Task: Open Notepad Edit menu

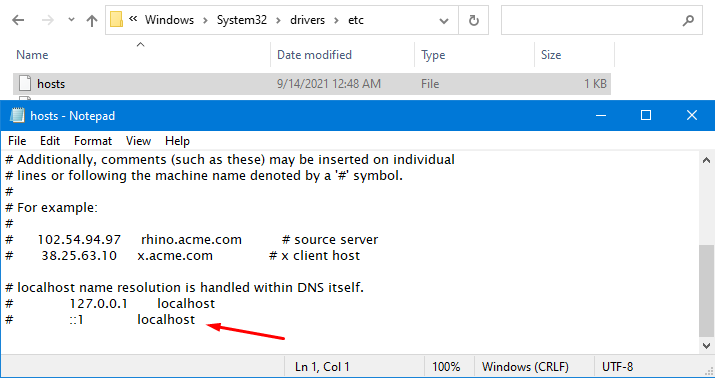Action: (50, 141)
